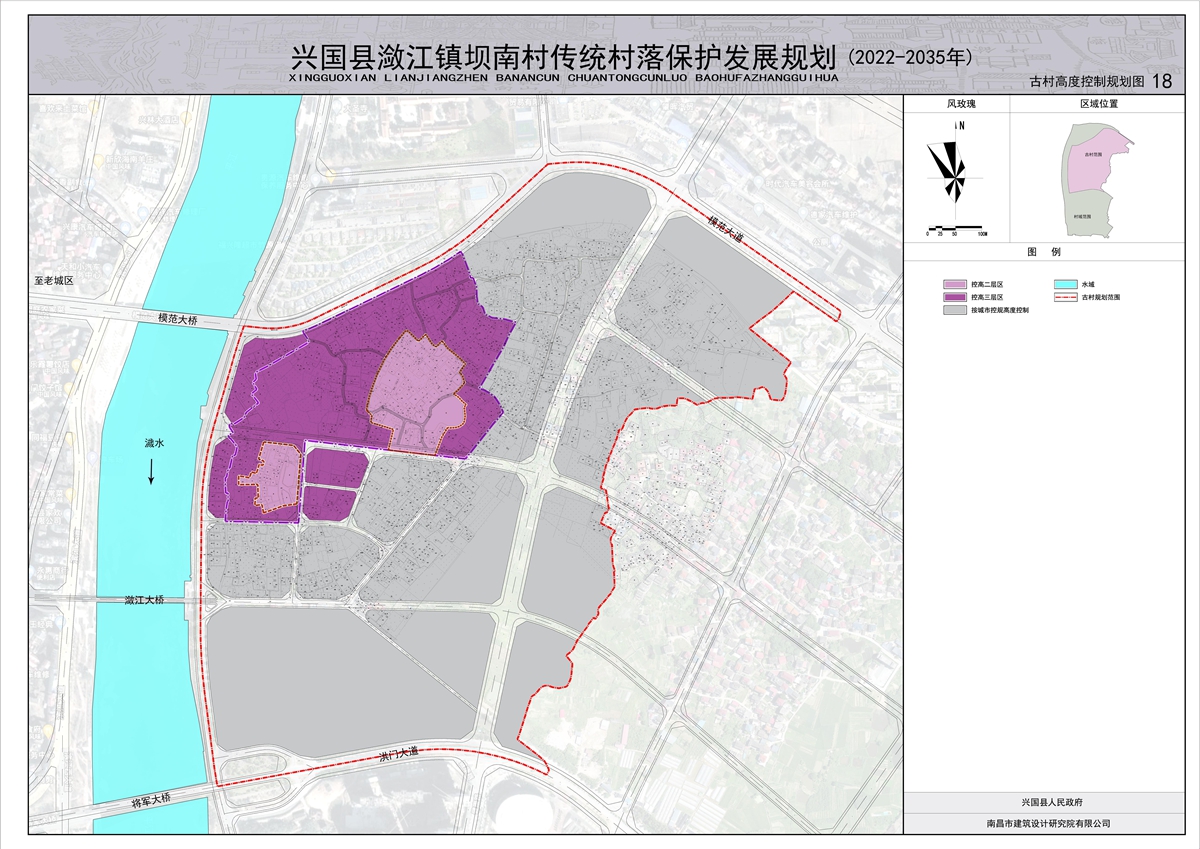This screenshot has width=1200, height=849.
Task: Click the 南昌市建筑设计研究院有限公司 footer text
Action: tap(1049, 823)
